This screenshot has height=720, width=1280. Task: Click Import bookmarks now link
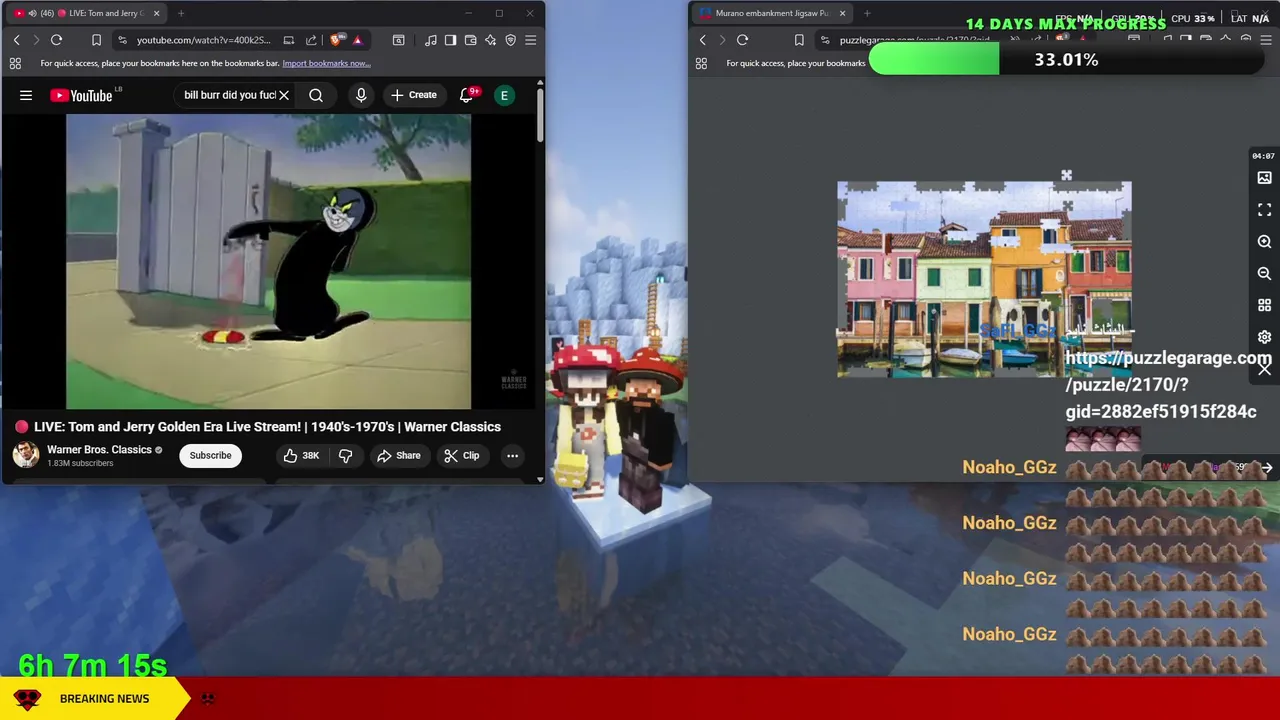click(x=326, y=63)
